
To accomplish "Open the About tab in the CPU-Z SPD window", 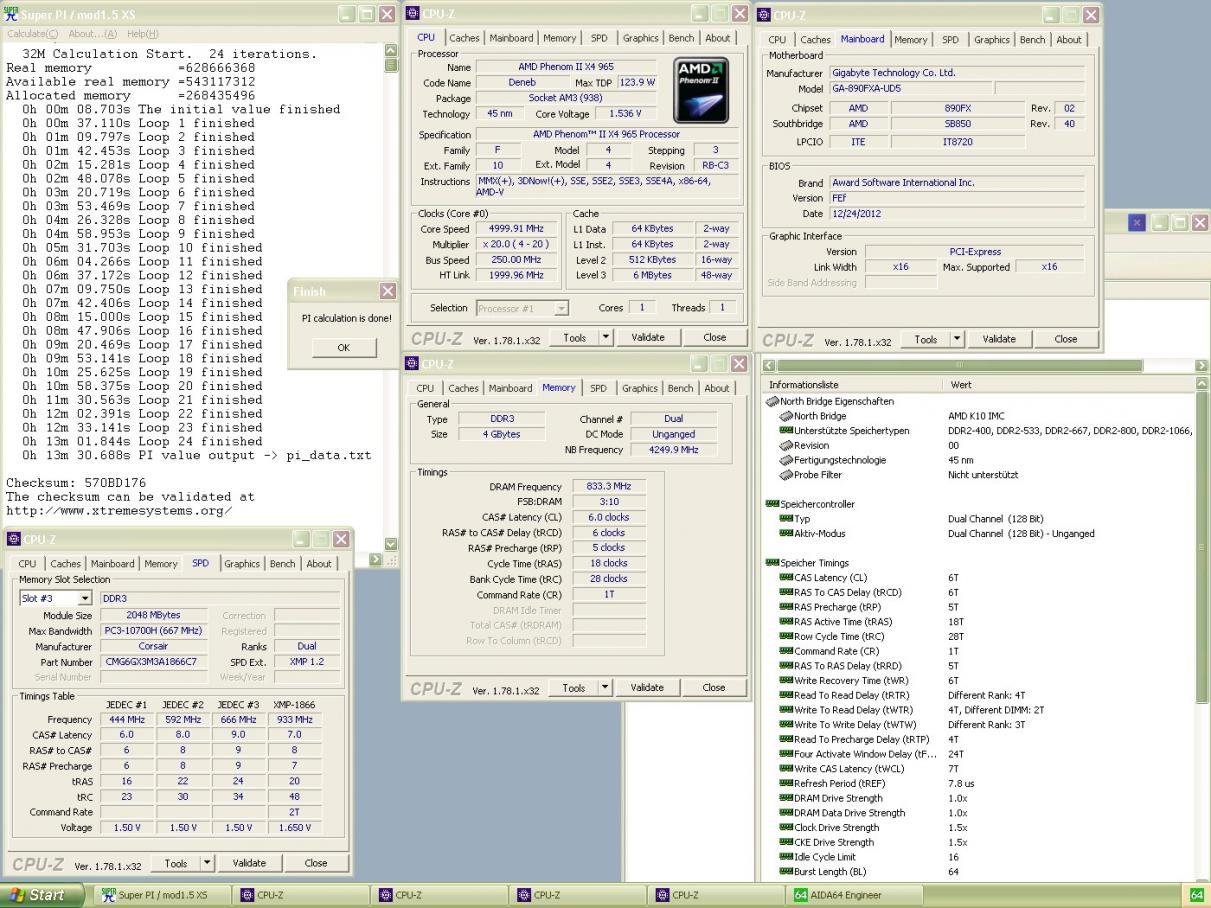I will [318, 564].
